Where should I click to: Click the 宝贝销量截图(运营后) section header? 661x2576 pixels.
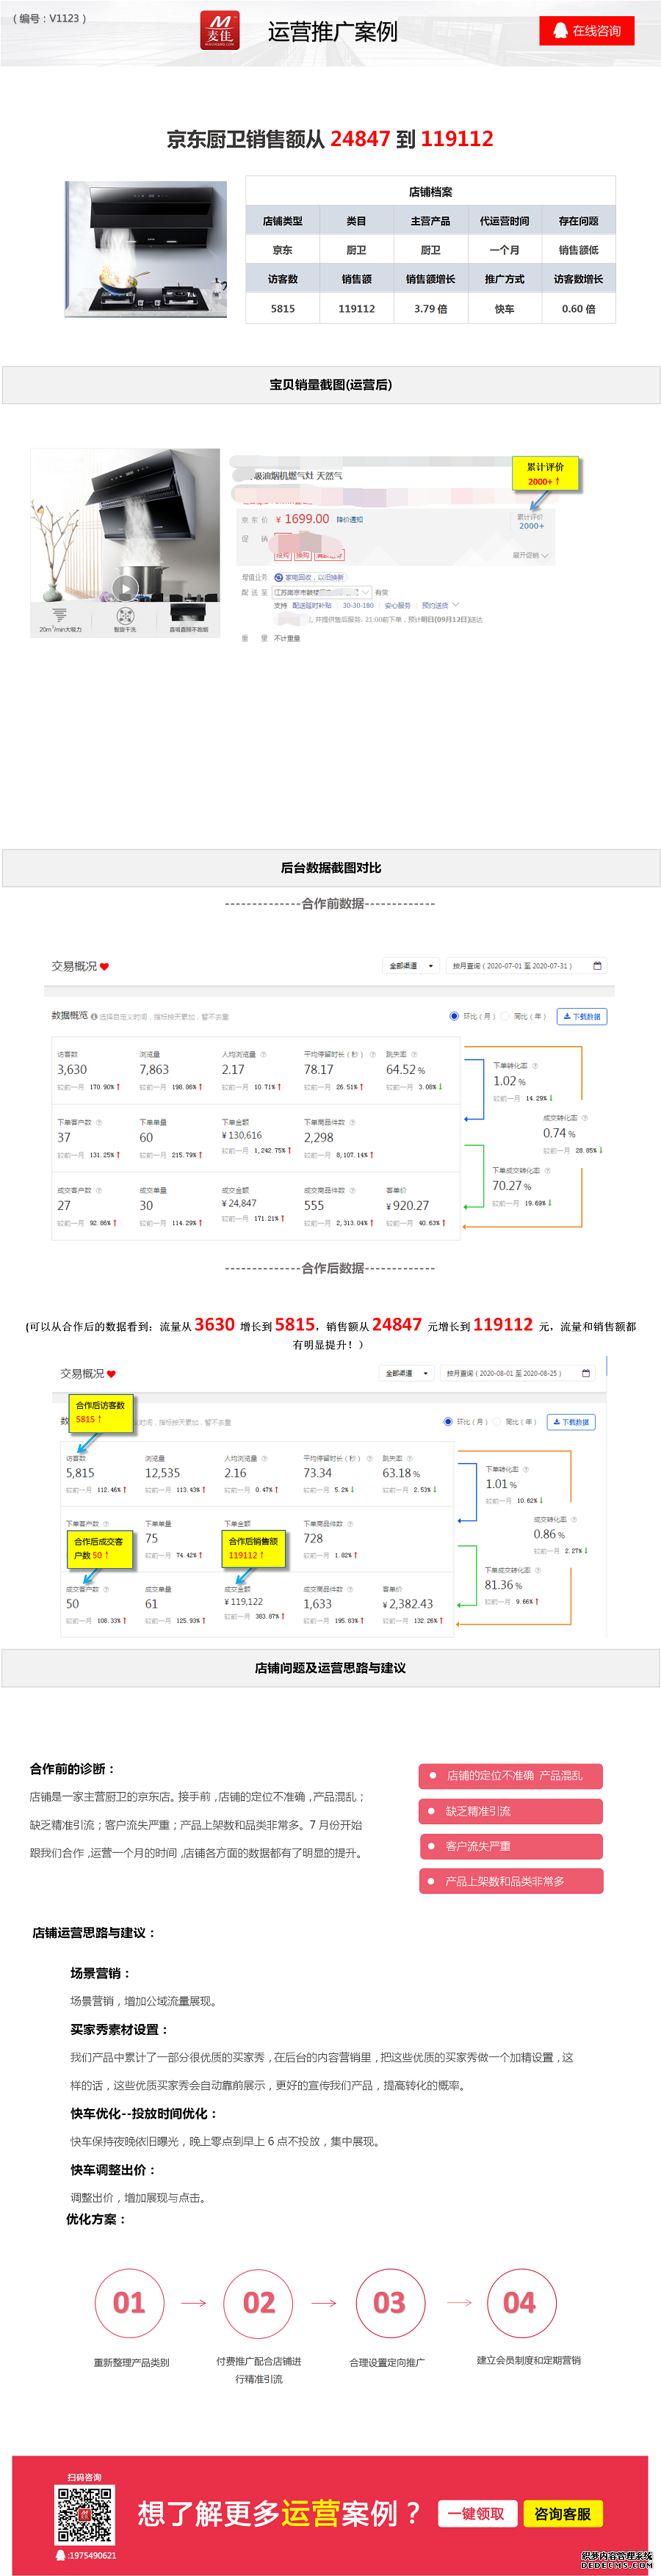(331, 385)
